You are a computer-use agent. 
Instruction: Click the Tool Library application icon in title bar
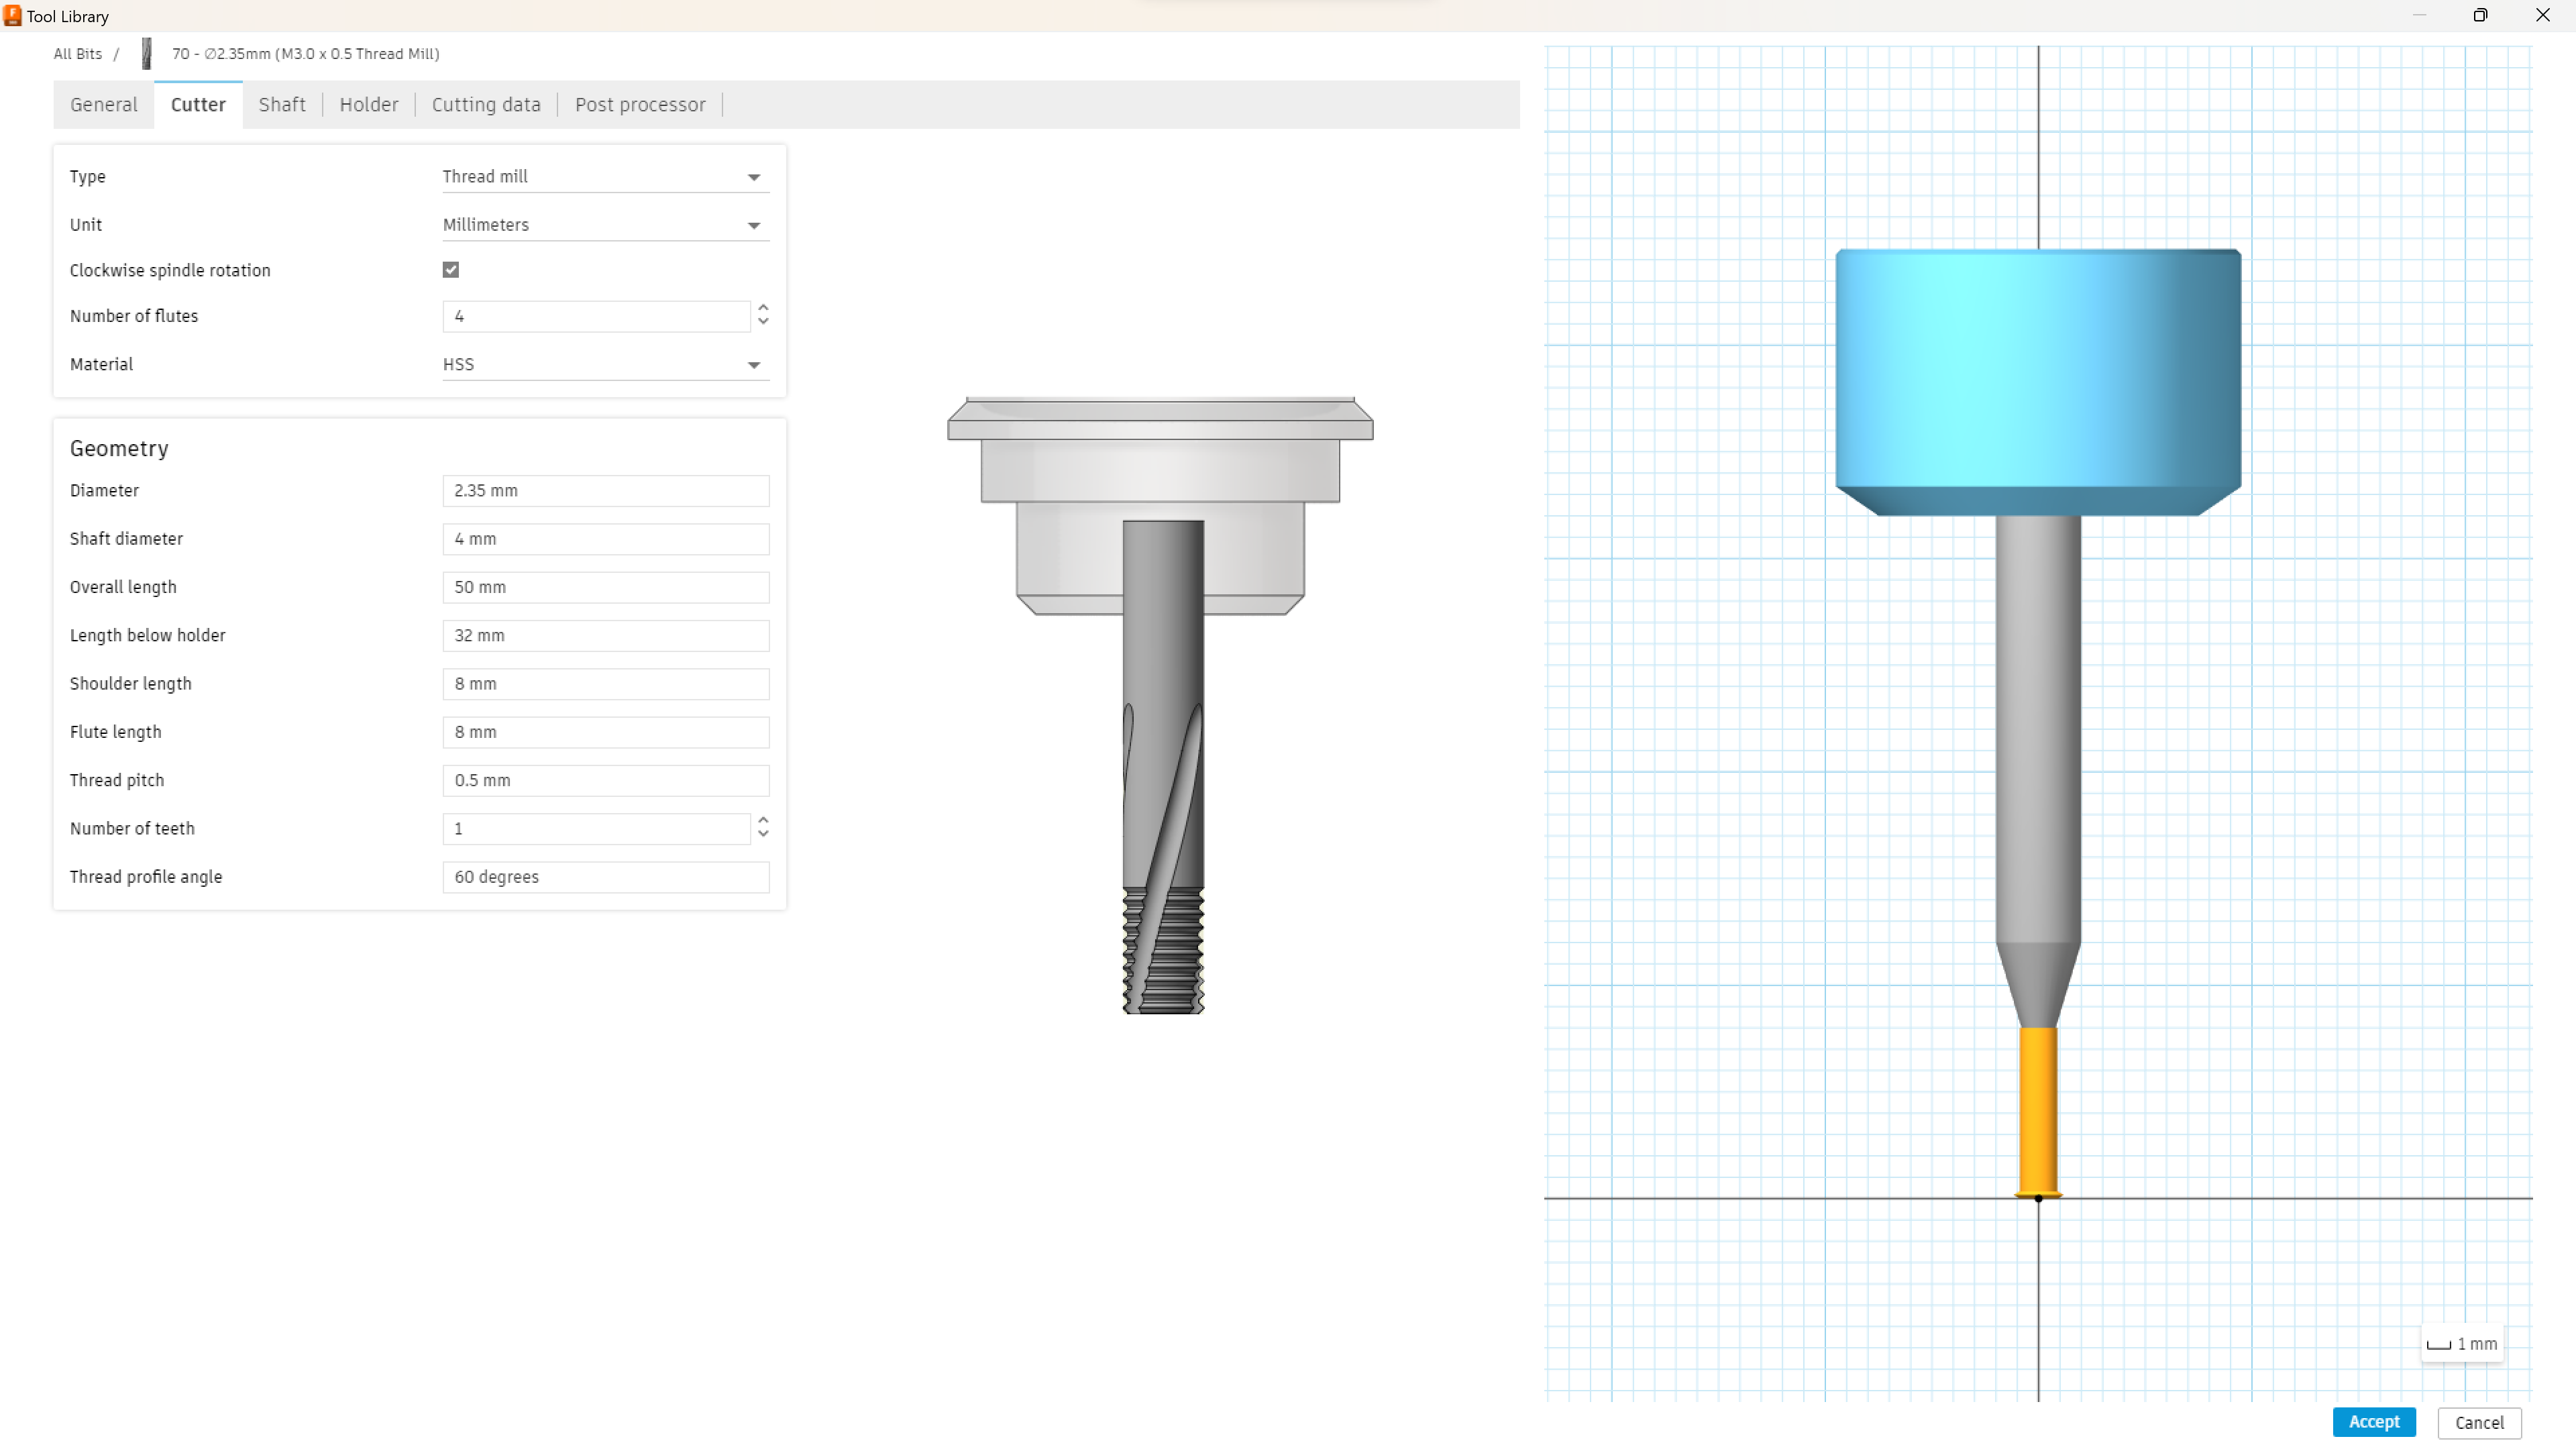point(13,16)
